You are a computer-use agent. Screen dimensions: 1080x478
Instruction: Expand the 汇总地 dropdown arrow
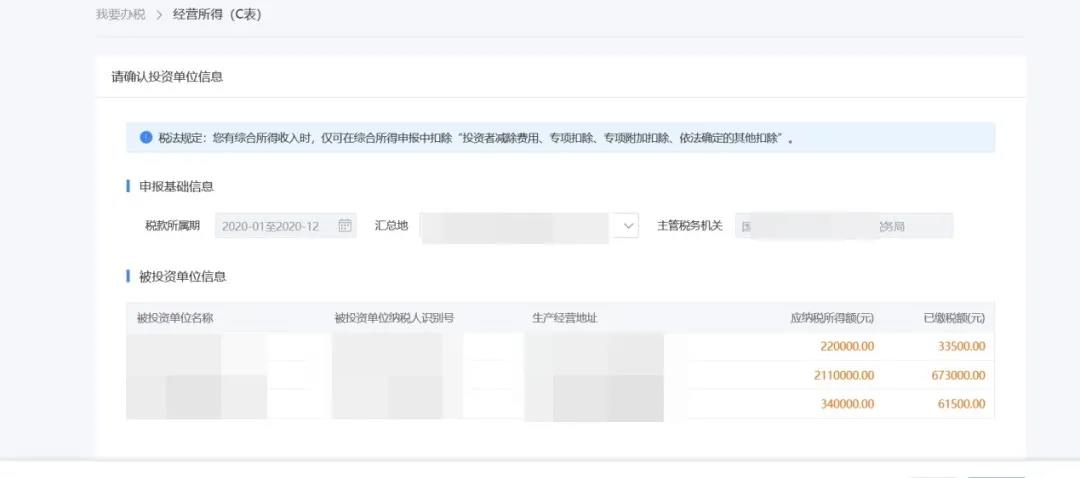click(x=627, y=226)
